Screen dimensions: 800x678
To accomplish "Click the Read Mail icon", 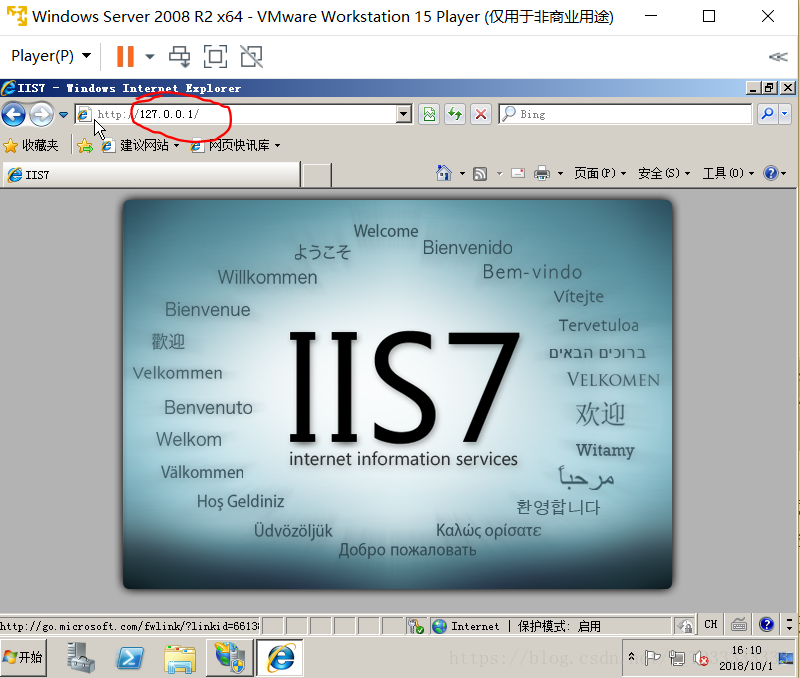I will pyautogui.click(x=518, y=174).
